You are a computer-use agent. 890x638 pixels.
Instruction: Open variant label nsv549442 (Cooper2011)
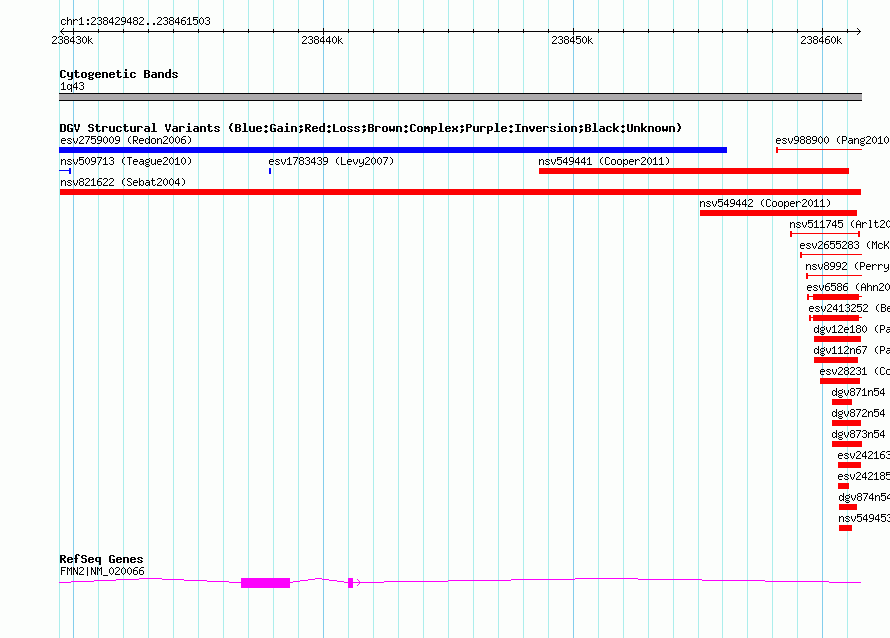pos(765,203)
